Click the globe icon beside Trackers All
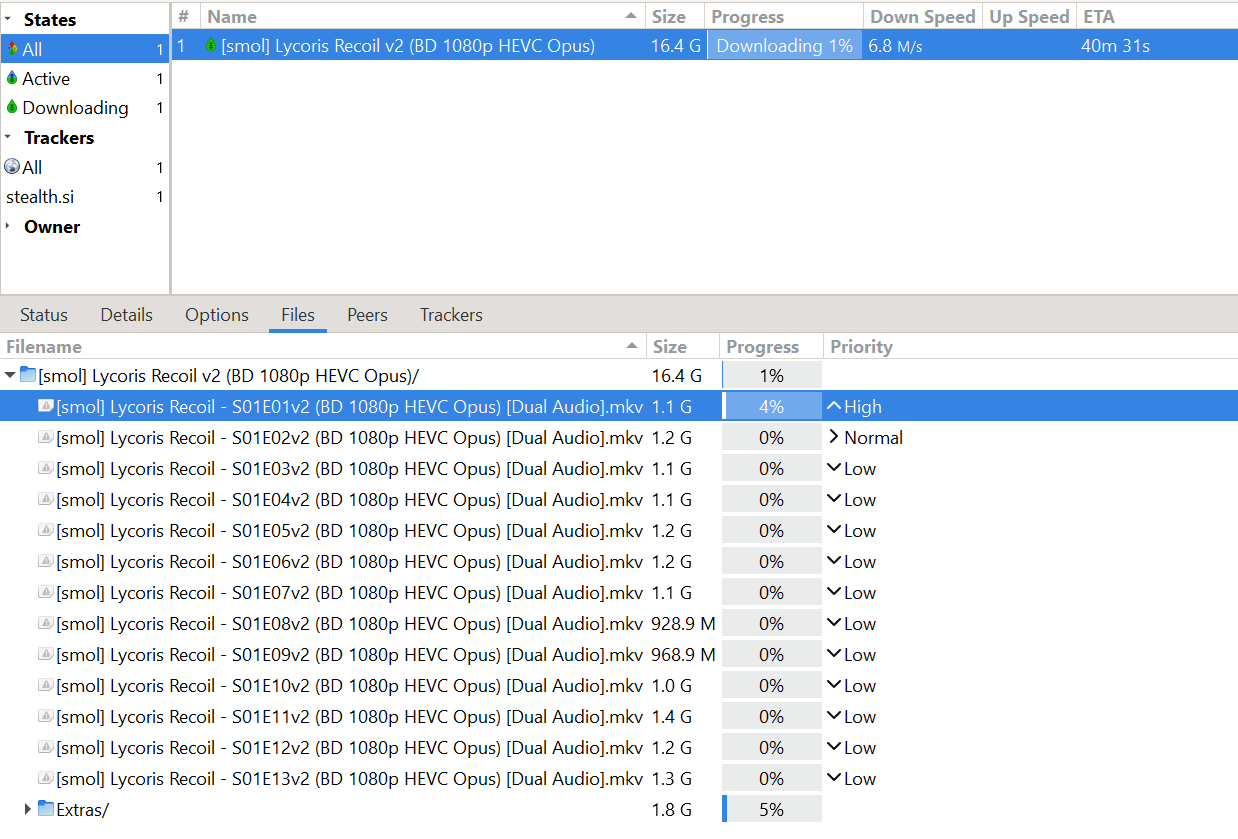1238x839 pixels. (12, 167)
